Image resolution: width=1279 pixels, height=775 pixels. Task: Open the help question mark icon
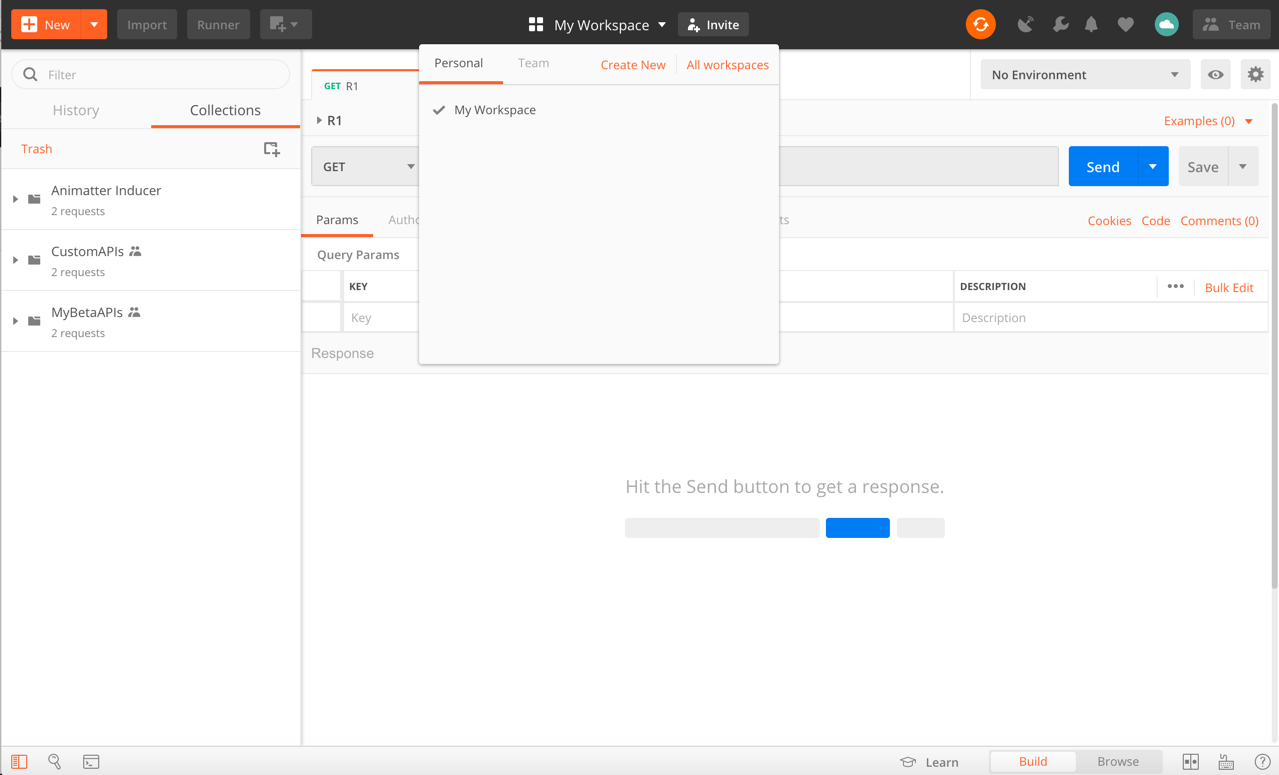tap(1262, 762)
